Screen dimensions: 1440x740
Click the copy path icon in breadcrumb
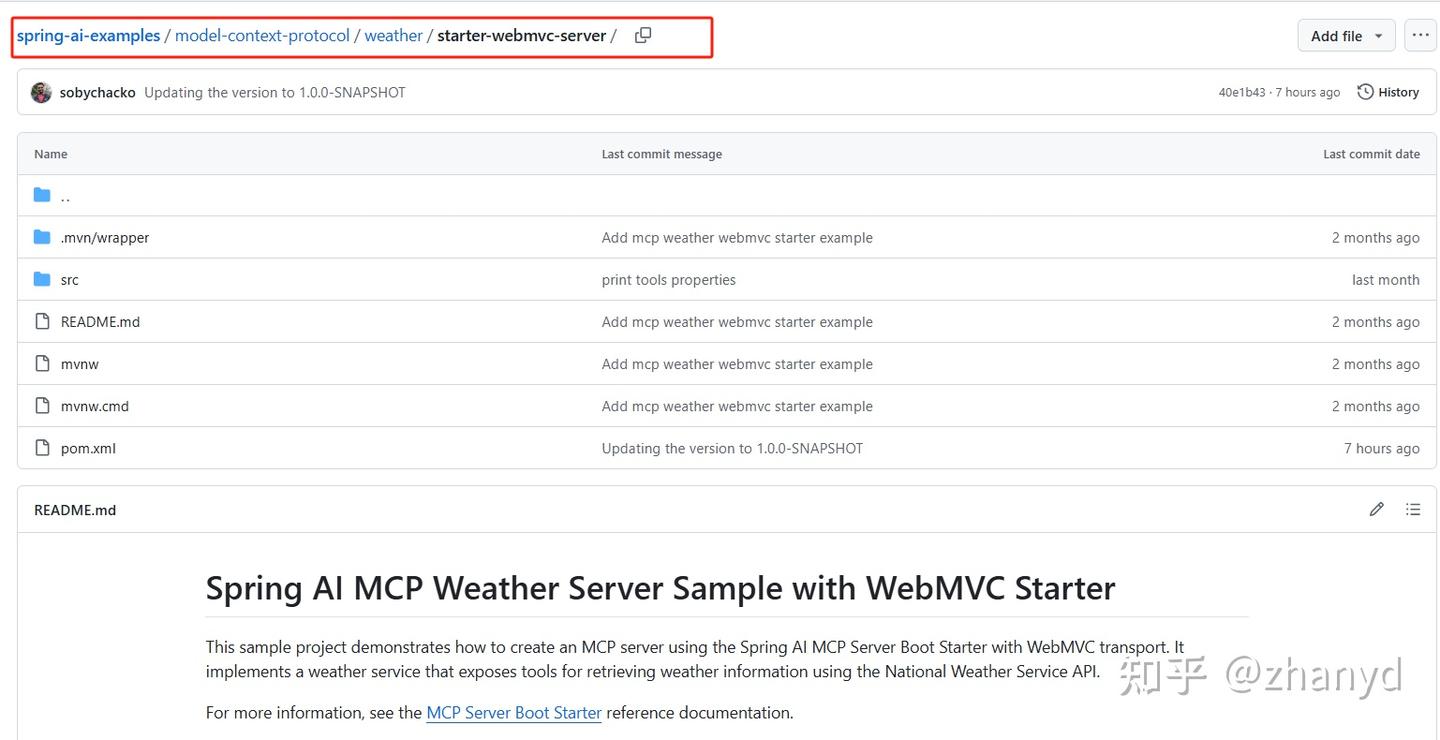642,34
